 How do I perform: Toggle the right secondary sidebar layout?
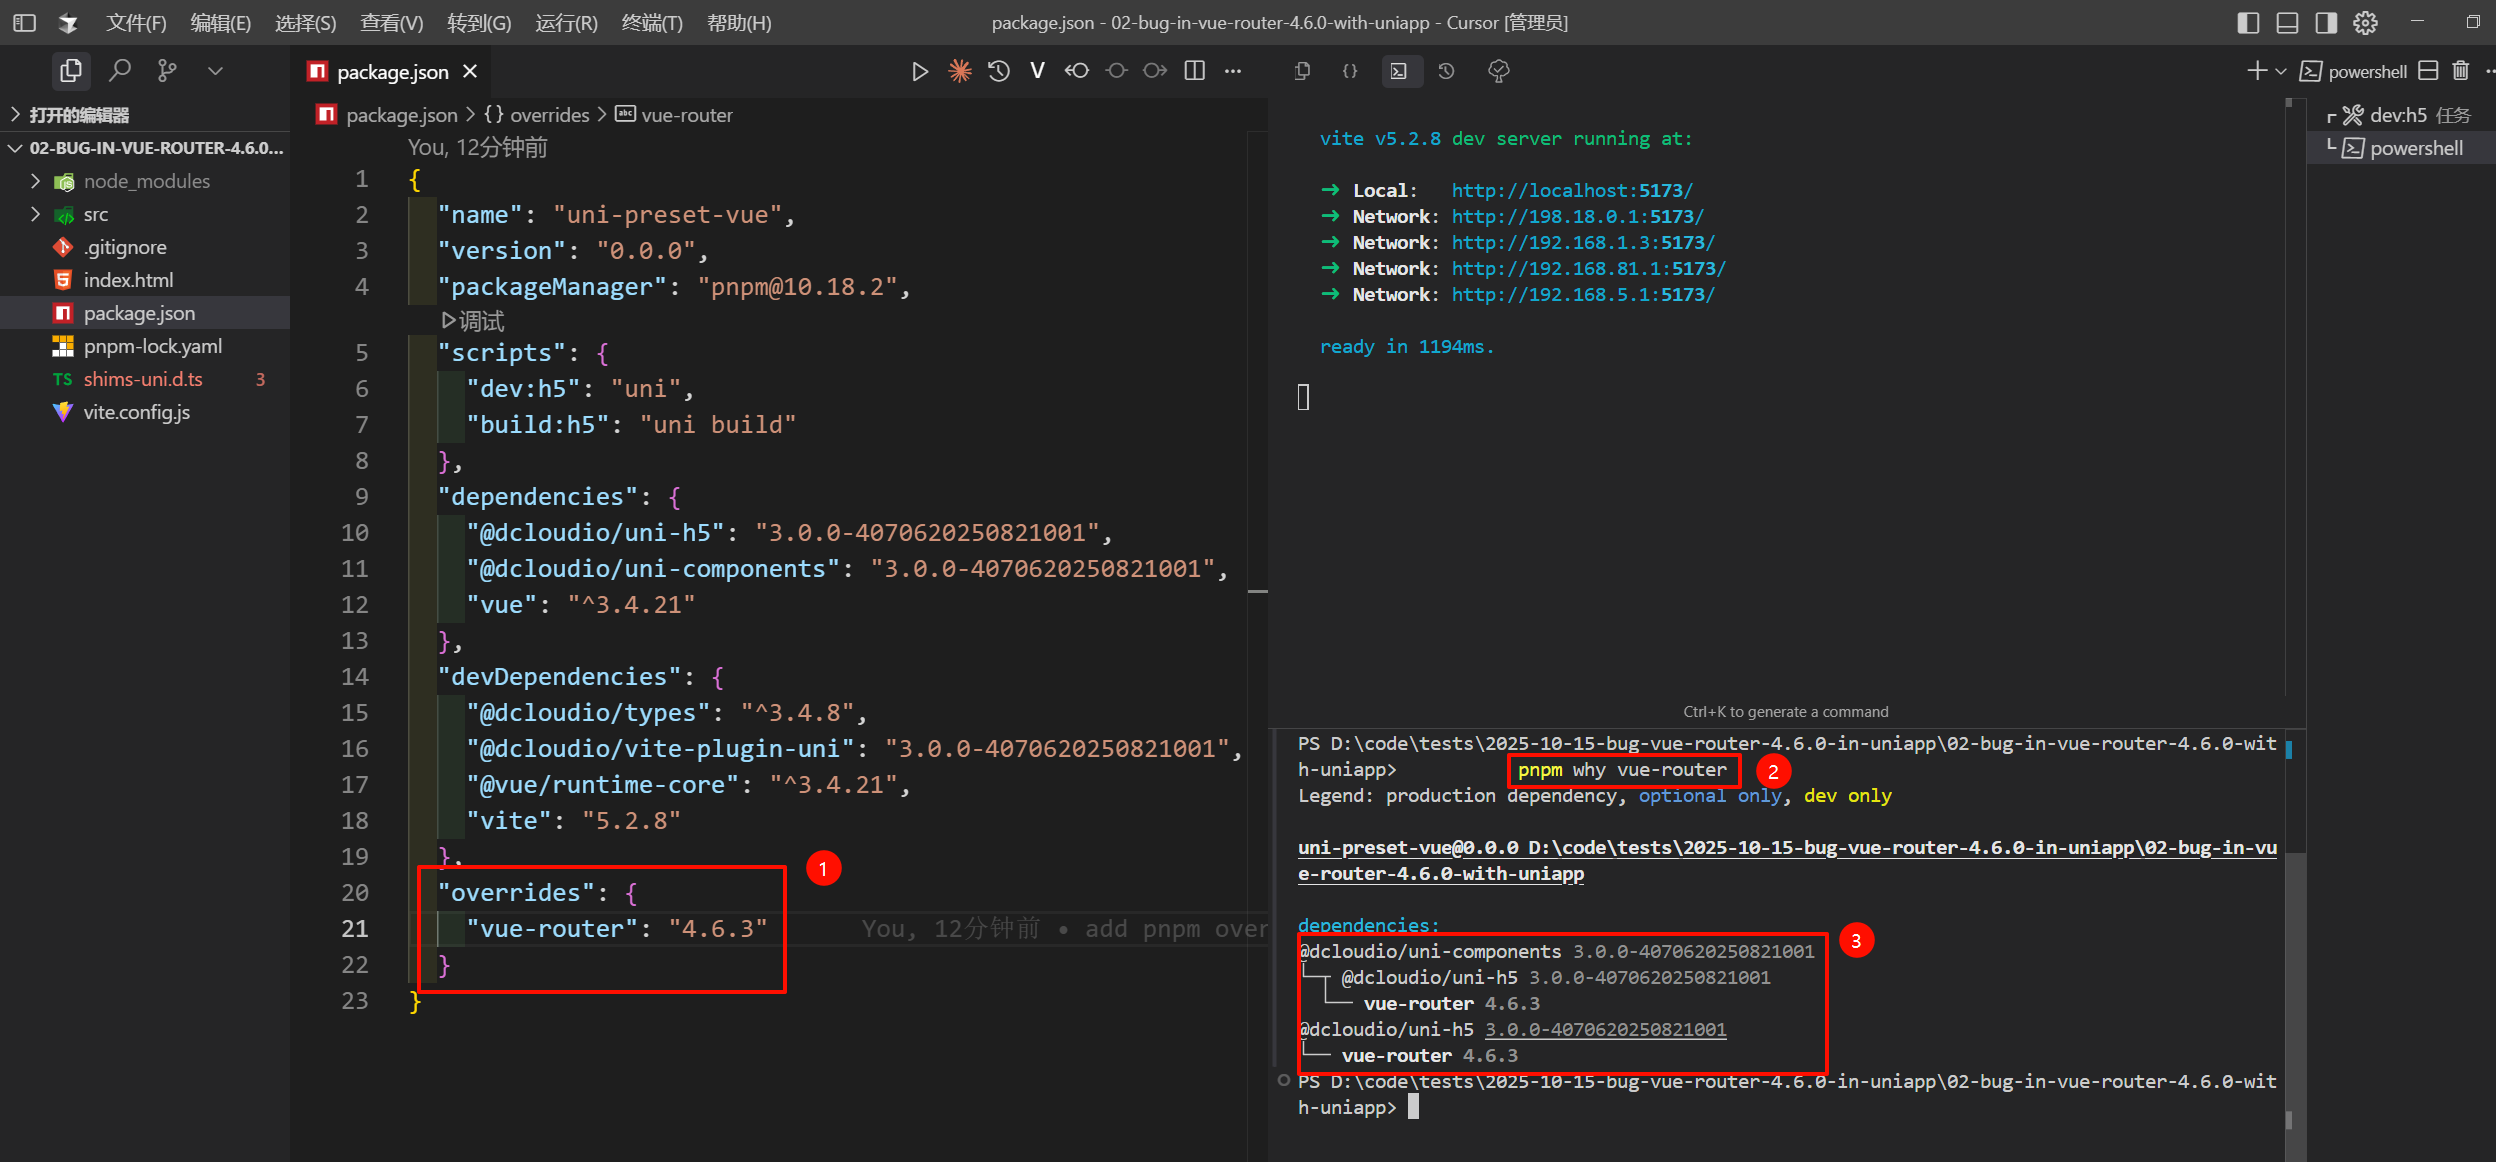[2326, 22]
